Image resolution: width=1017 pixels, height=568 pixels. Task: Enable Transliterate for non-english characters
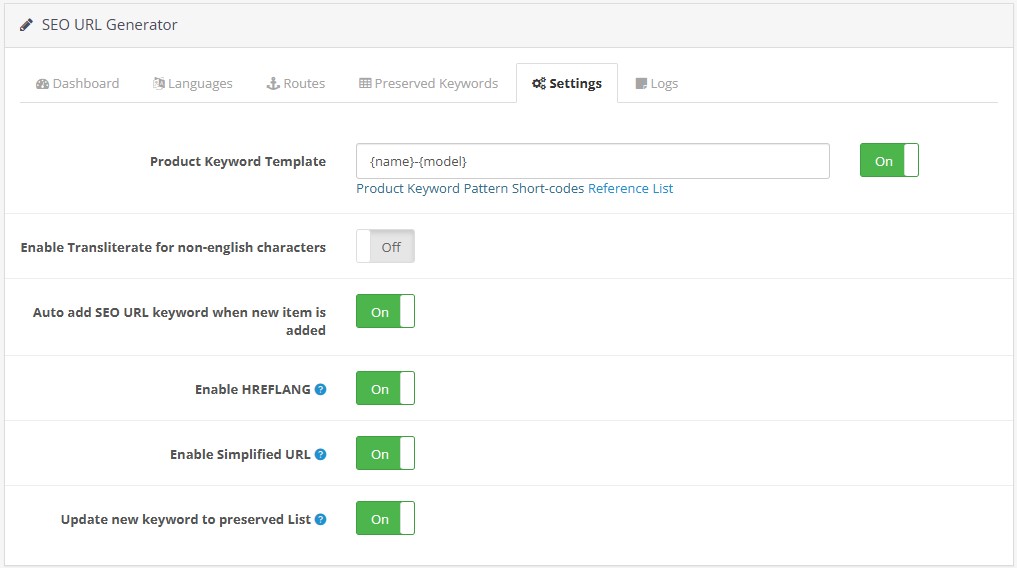pos(385,247)
